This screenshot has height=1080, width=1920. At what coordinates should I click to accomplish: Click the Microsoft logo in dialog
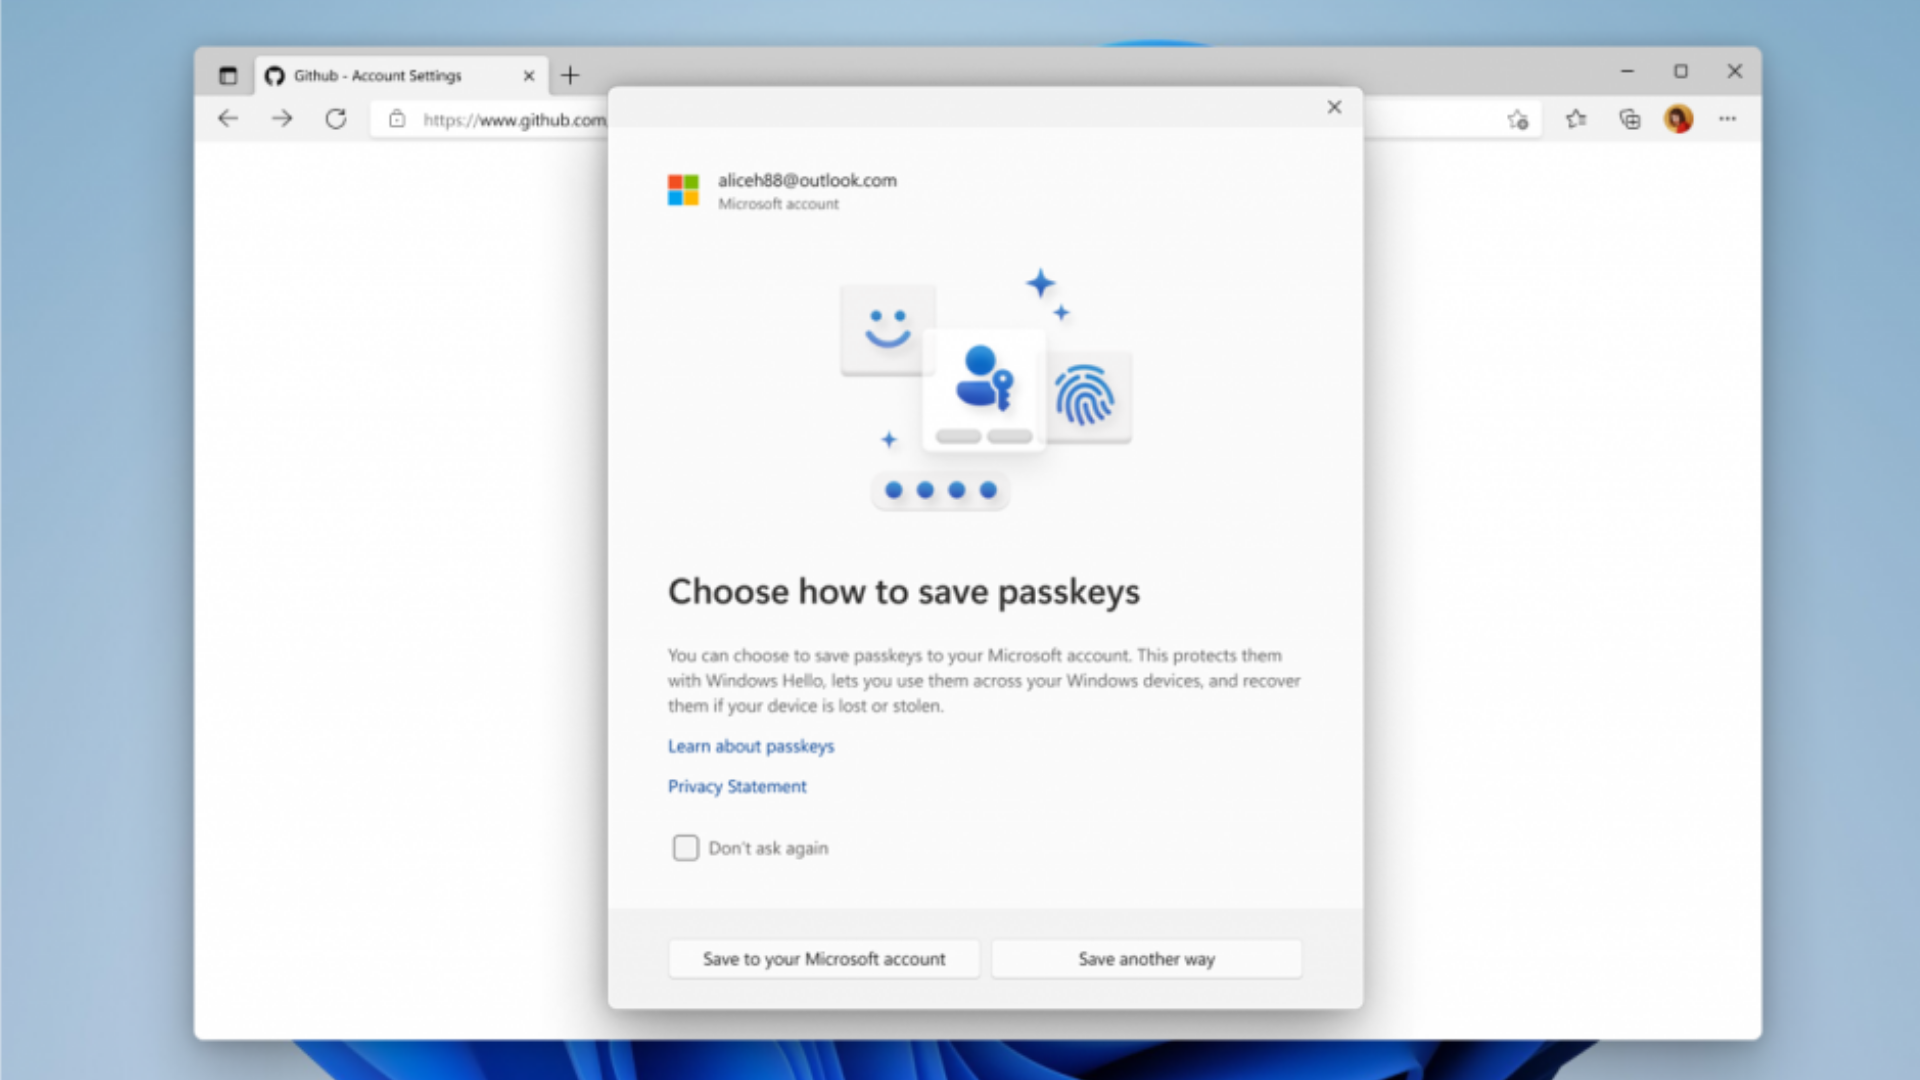coord(684,190)
